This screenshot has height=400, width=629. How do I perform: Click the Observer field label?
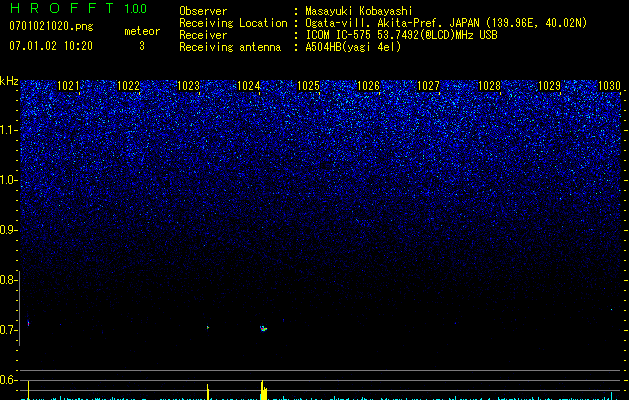203,11
